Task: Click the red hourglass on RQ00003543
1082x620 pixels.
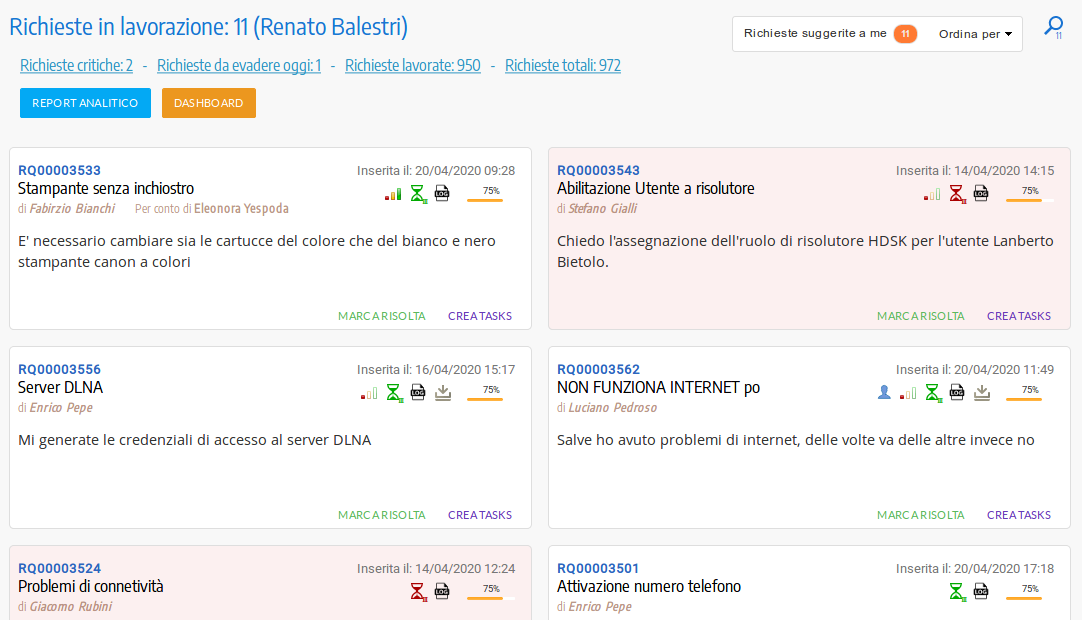Action: [957, 193]
